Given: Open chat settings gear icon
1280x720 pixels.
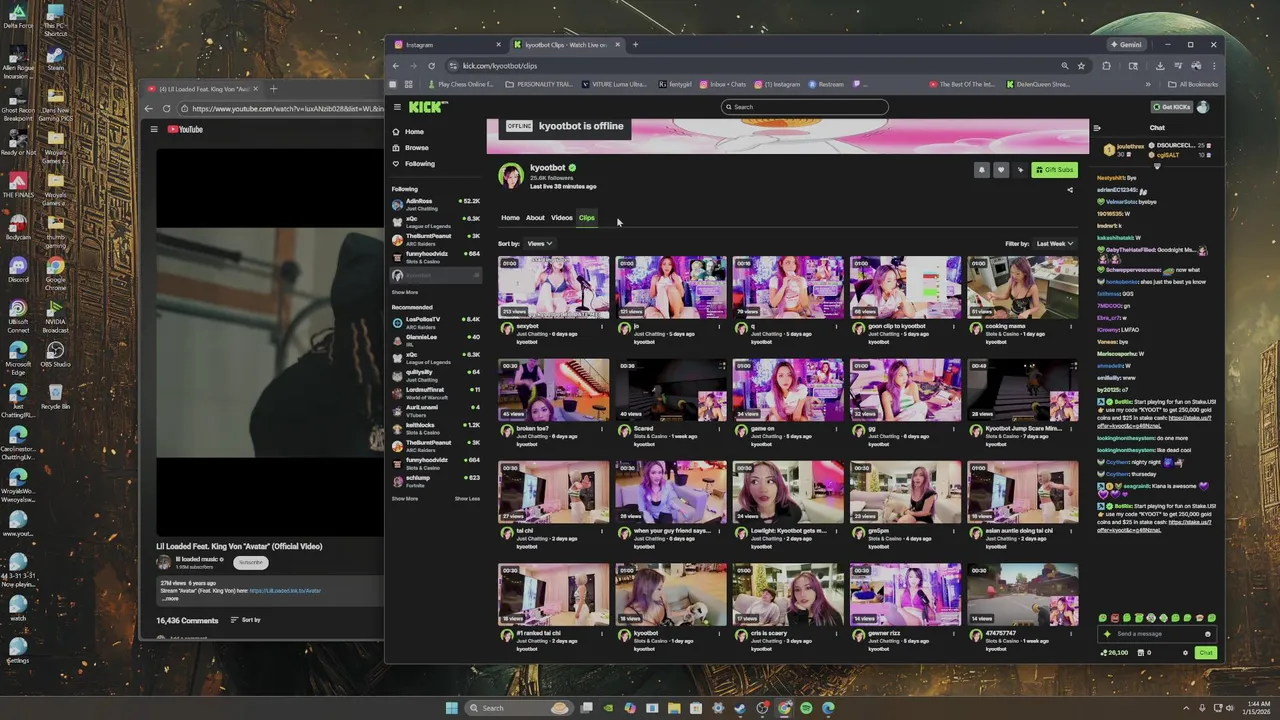Looking at the screenshot, I should click(x=1186, y=653).
